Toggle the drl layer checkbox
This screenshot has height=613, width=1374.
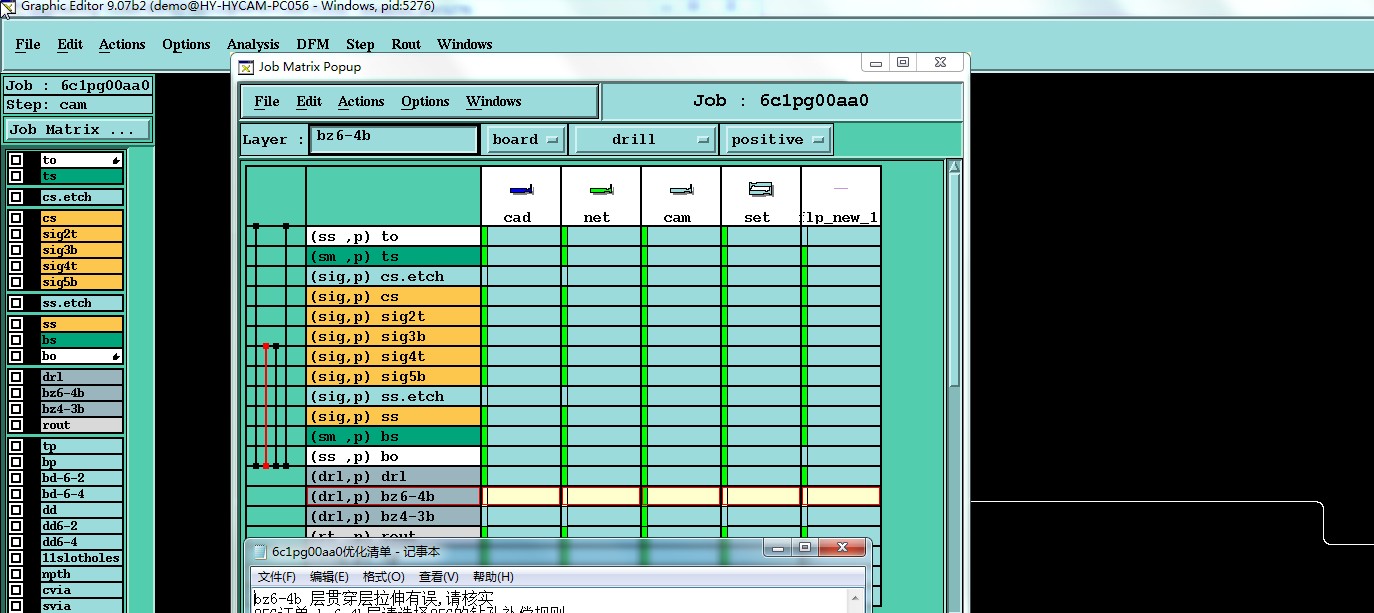[16, 377]
